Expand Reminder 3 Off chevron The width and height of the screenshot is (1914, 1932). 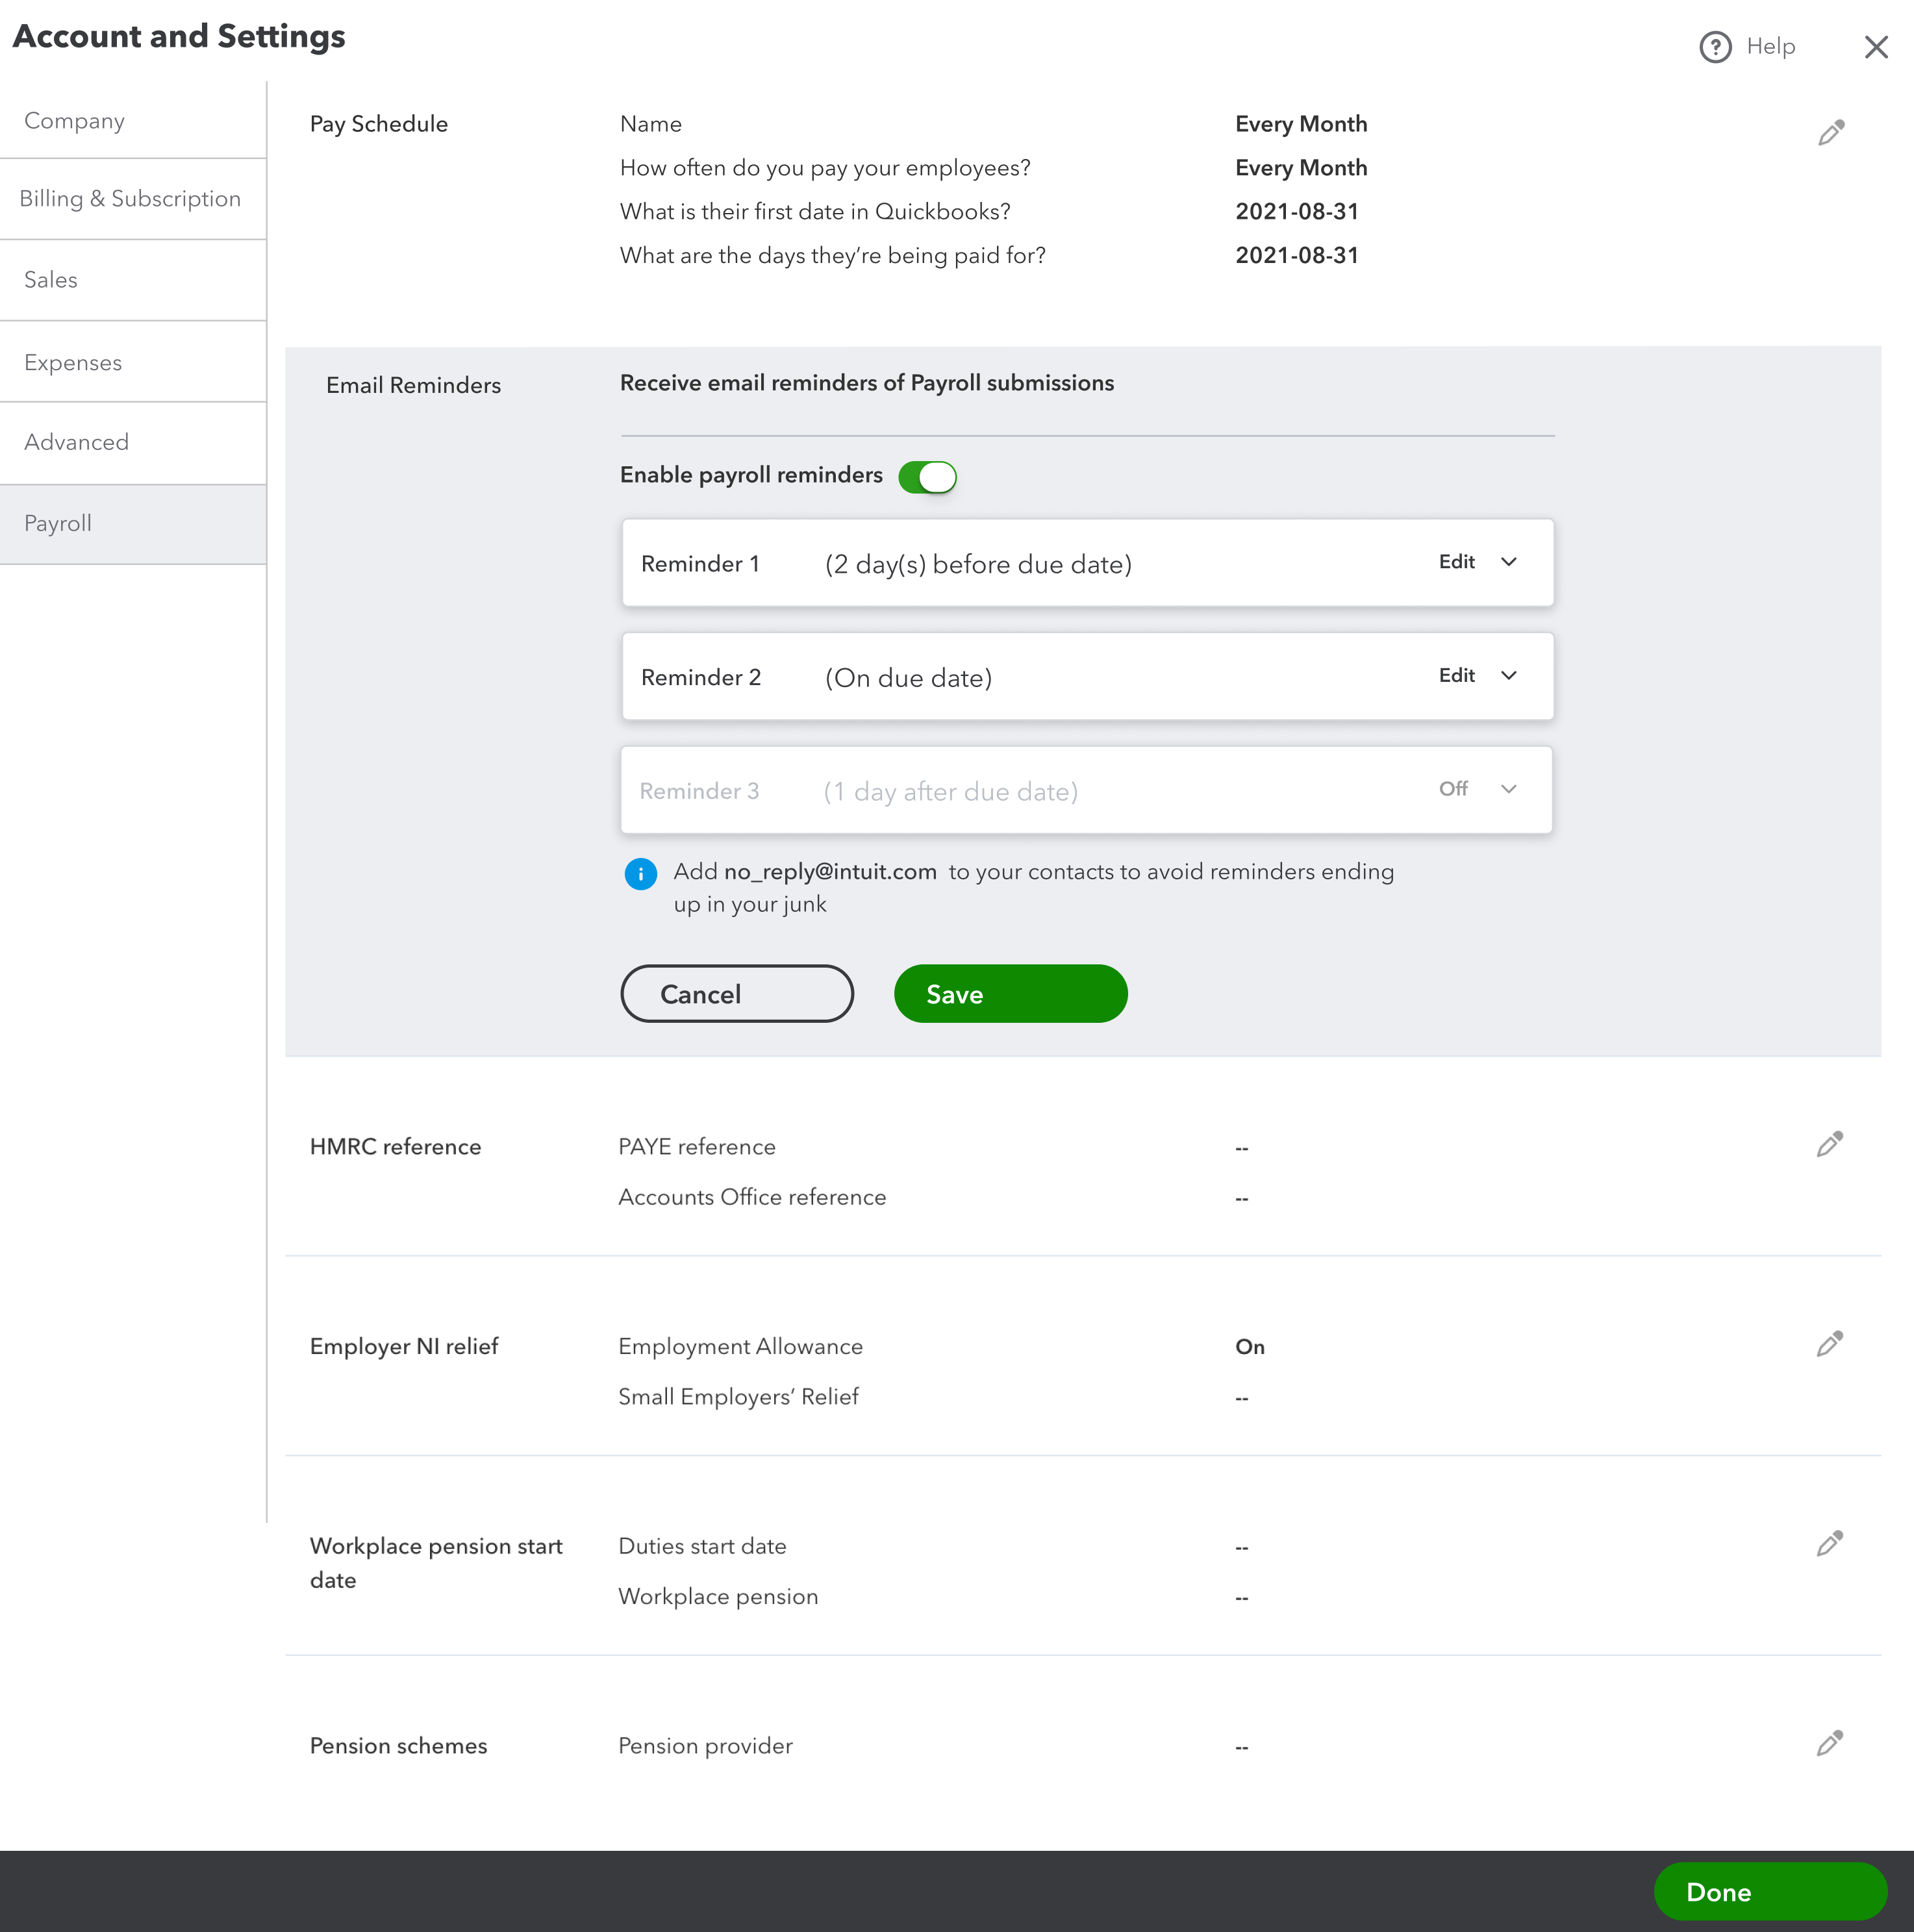click(1509, 789)
